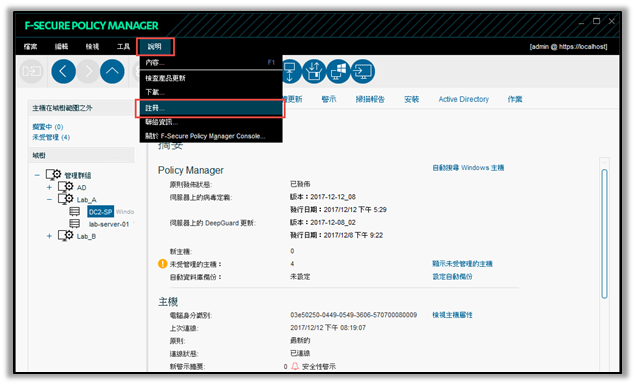
Task: Open About F-Secure Policy Manager Console entry
Action: (x=211, y=136)
